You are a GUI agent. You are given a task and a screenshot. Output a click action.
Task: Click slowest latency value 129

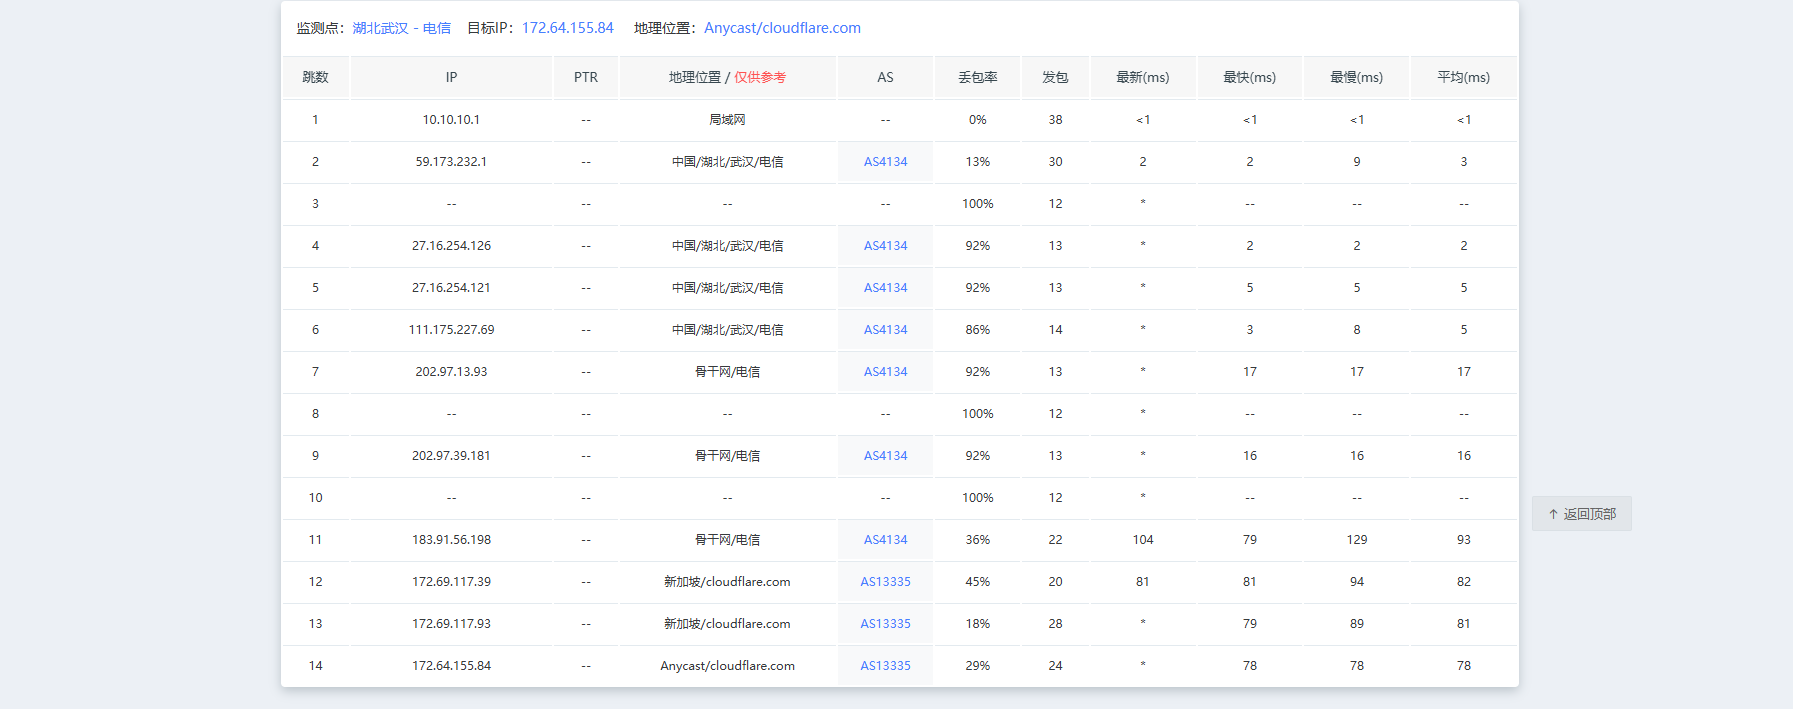1357,540
